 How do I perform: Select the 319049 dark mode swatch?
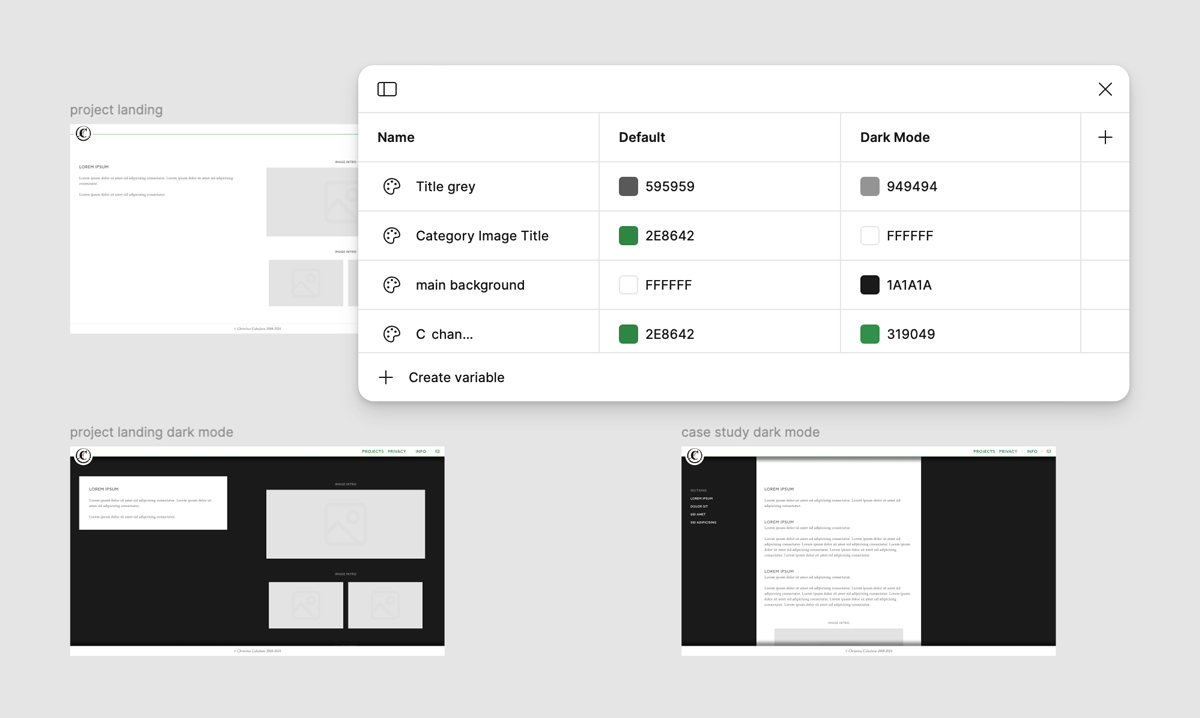(868, 331)
